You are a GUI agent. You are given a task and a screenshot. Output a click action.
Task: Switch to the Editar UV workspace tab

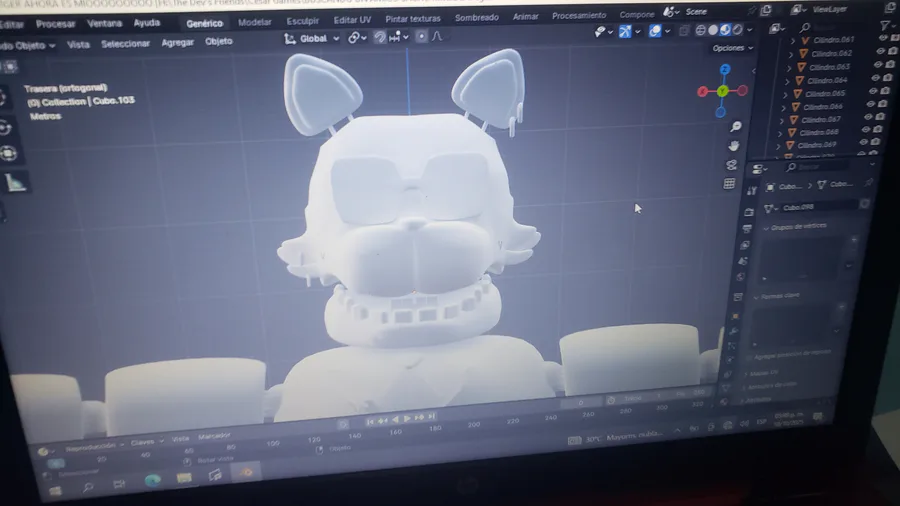[352, 20]
